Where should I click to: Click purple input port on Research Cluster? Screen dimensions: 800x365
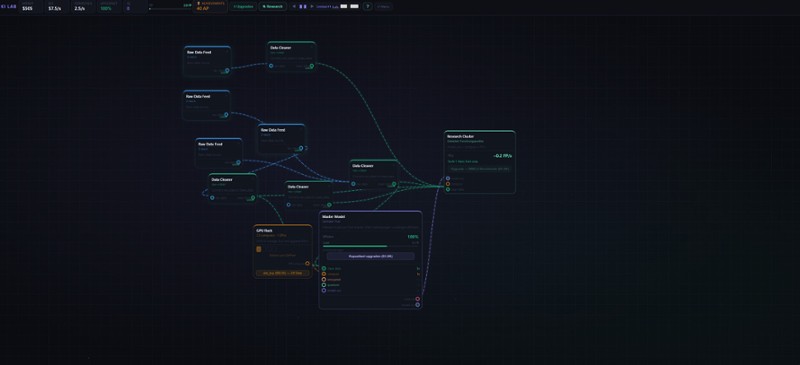pos(448,179)
